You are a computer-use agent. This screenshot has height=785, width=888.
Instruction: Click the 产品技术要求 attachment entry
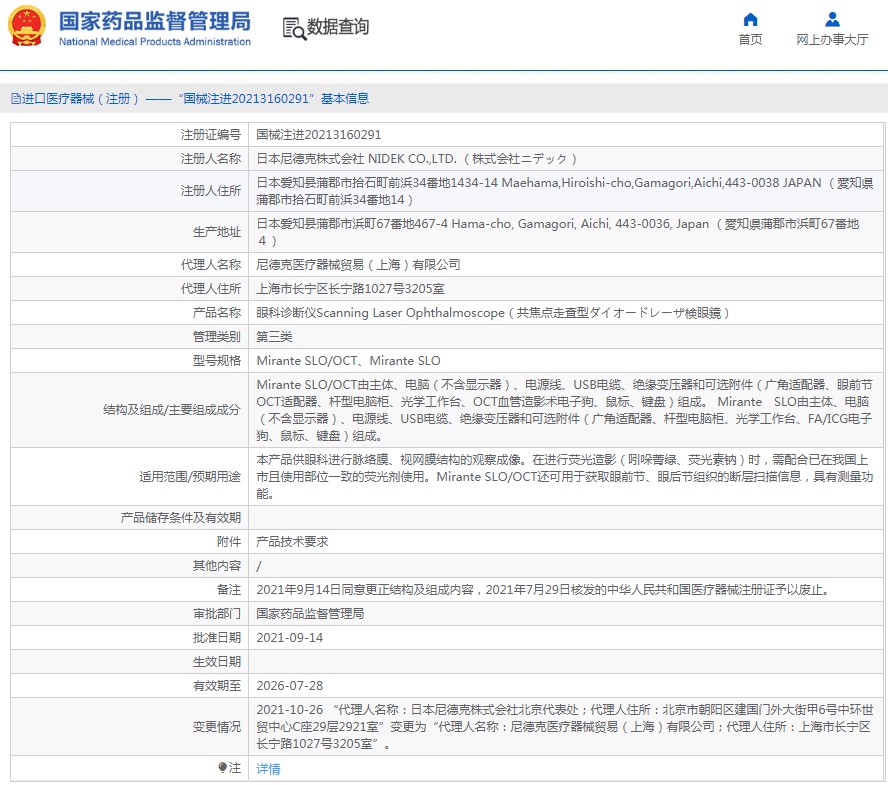[292, 541]
